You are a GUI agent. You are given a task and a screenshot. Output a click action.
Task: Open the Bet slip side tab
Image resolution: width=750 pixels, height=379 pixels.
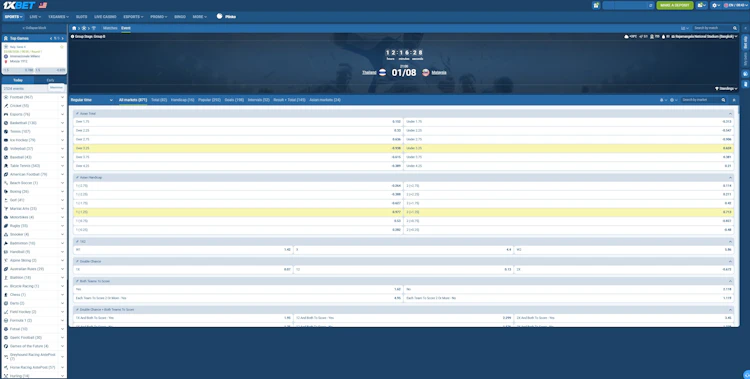745,42
